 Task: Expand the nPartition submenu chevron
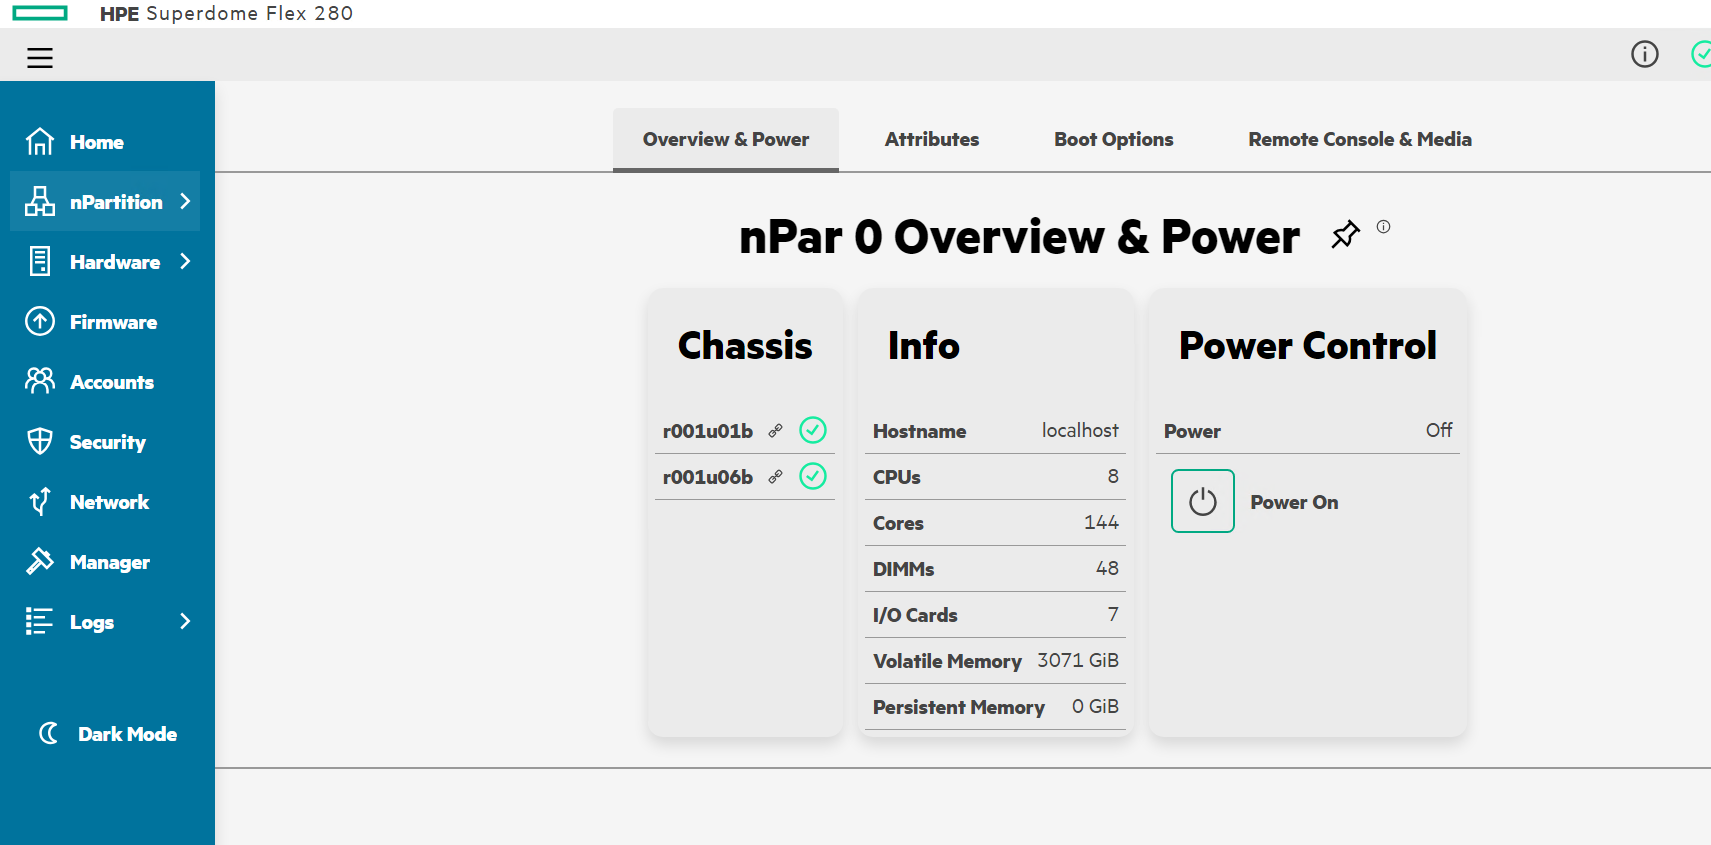185,201
